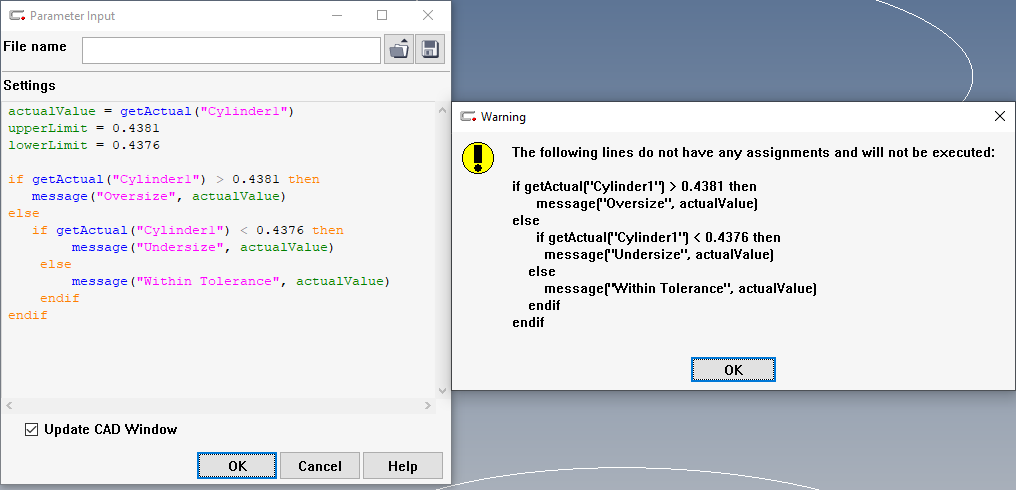Minimize the Parameter Input window
The width and height of the screenshot is (1016, 490).
336,15
